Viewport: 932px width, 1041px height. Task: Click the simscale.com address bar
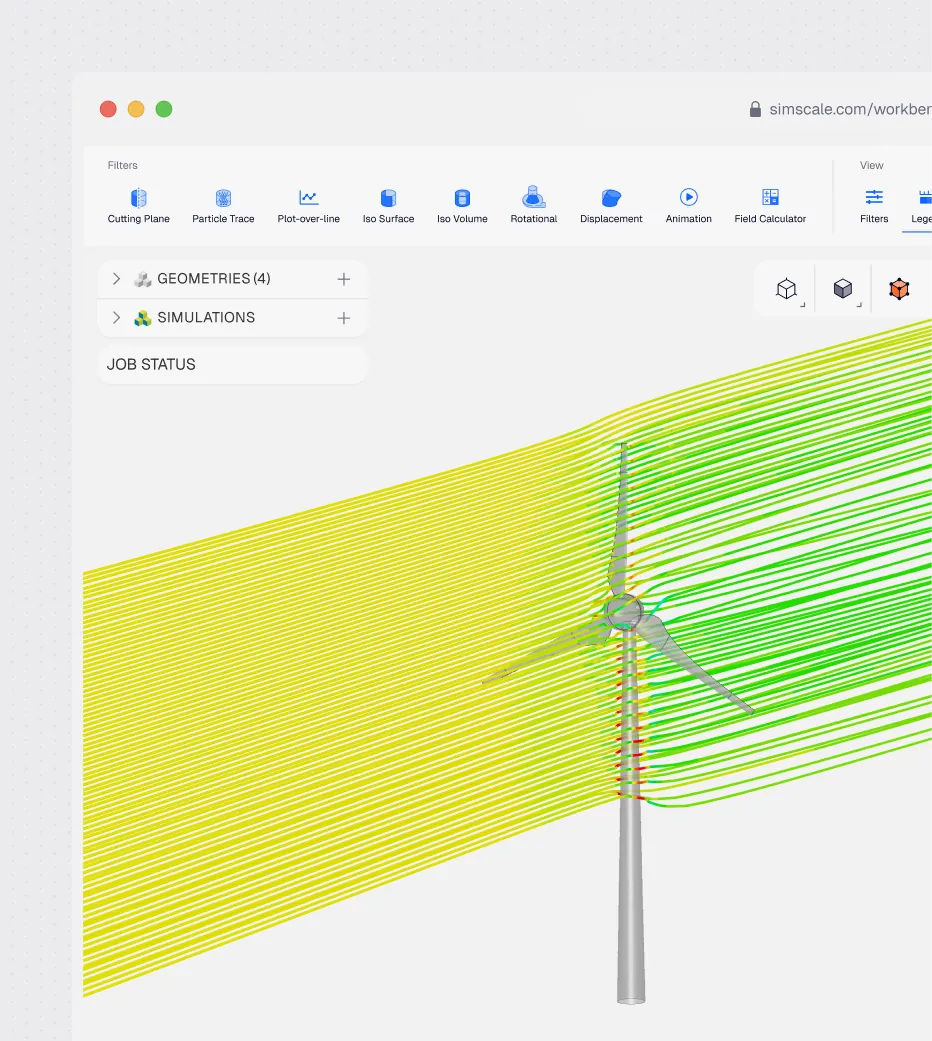[850, 109]
